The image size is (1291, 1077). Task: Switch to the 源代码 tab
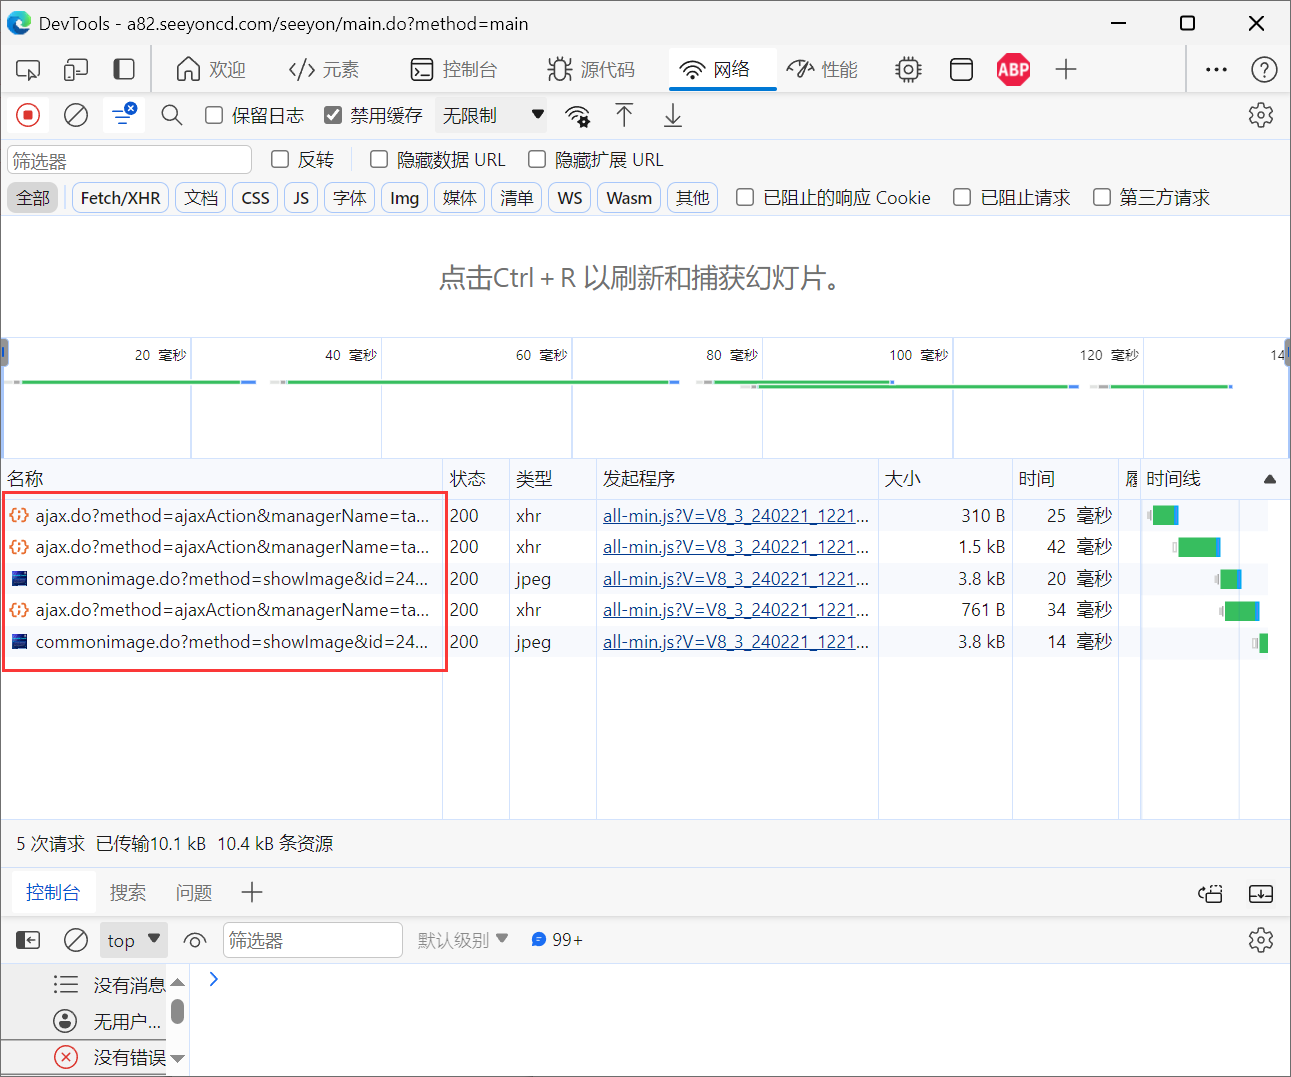tap(591, 69)
